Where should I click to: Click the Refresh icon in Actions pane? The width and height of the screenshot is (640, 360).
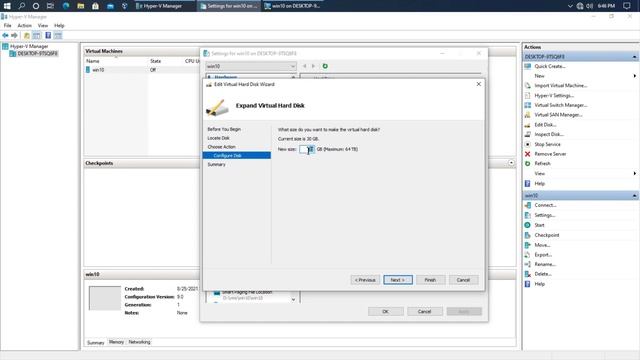[x=528, y=163]
